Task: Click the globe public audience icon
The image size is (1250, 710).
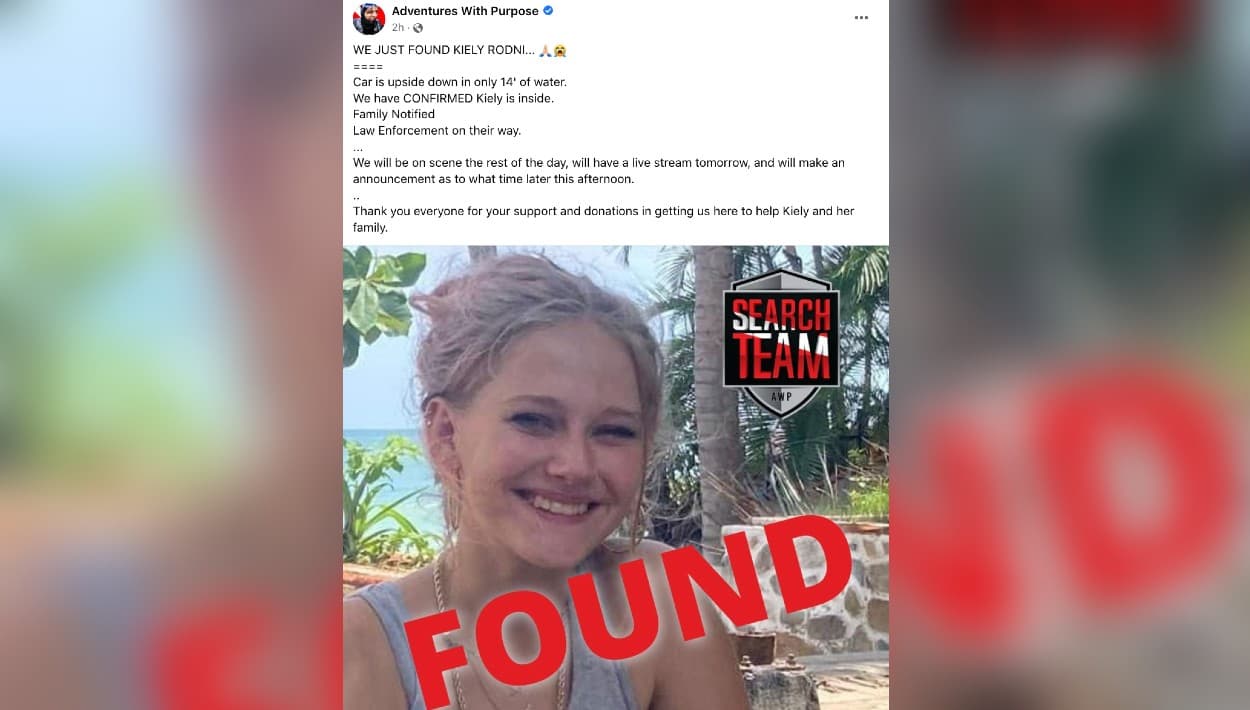Action: (x=418, y=28)
